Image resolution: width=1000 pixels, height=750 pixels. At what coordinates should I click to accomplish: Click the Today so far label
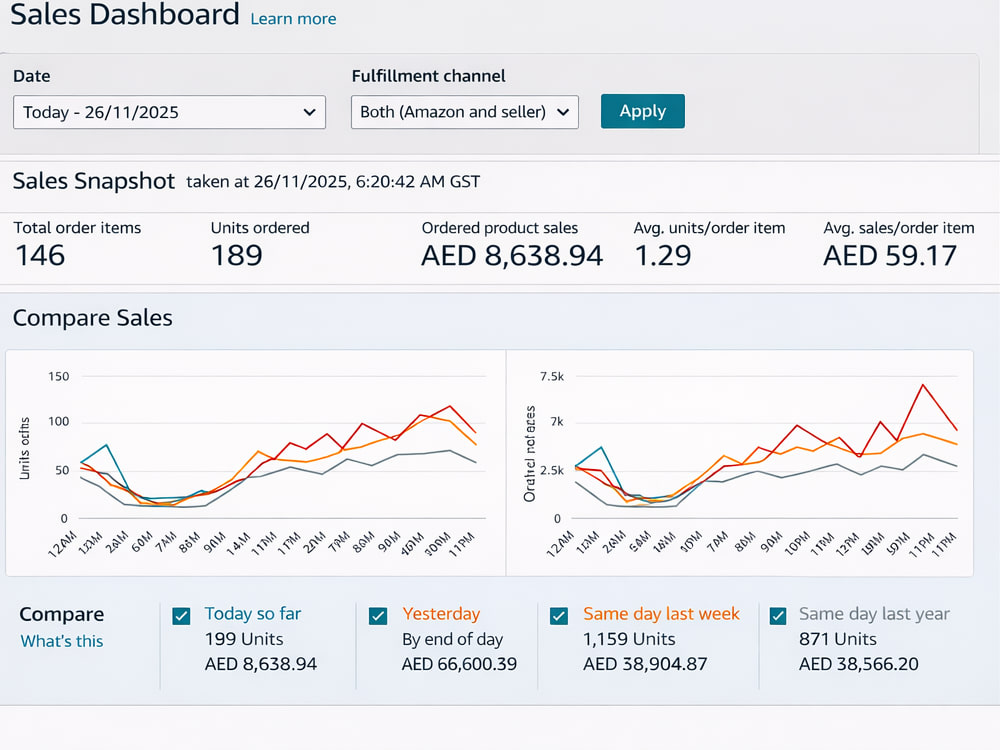(x=253, y=614)
